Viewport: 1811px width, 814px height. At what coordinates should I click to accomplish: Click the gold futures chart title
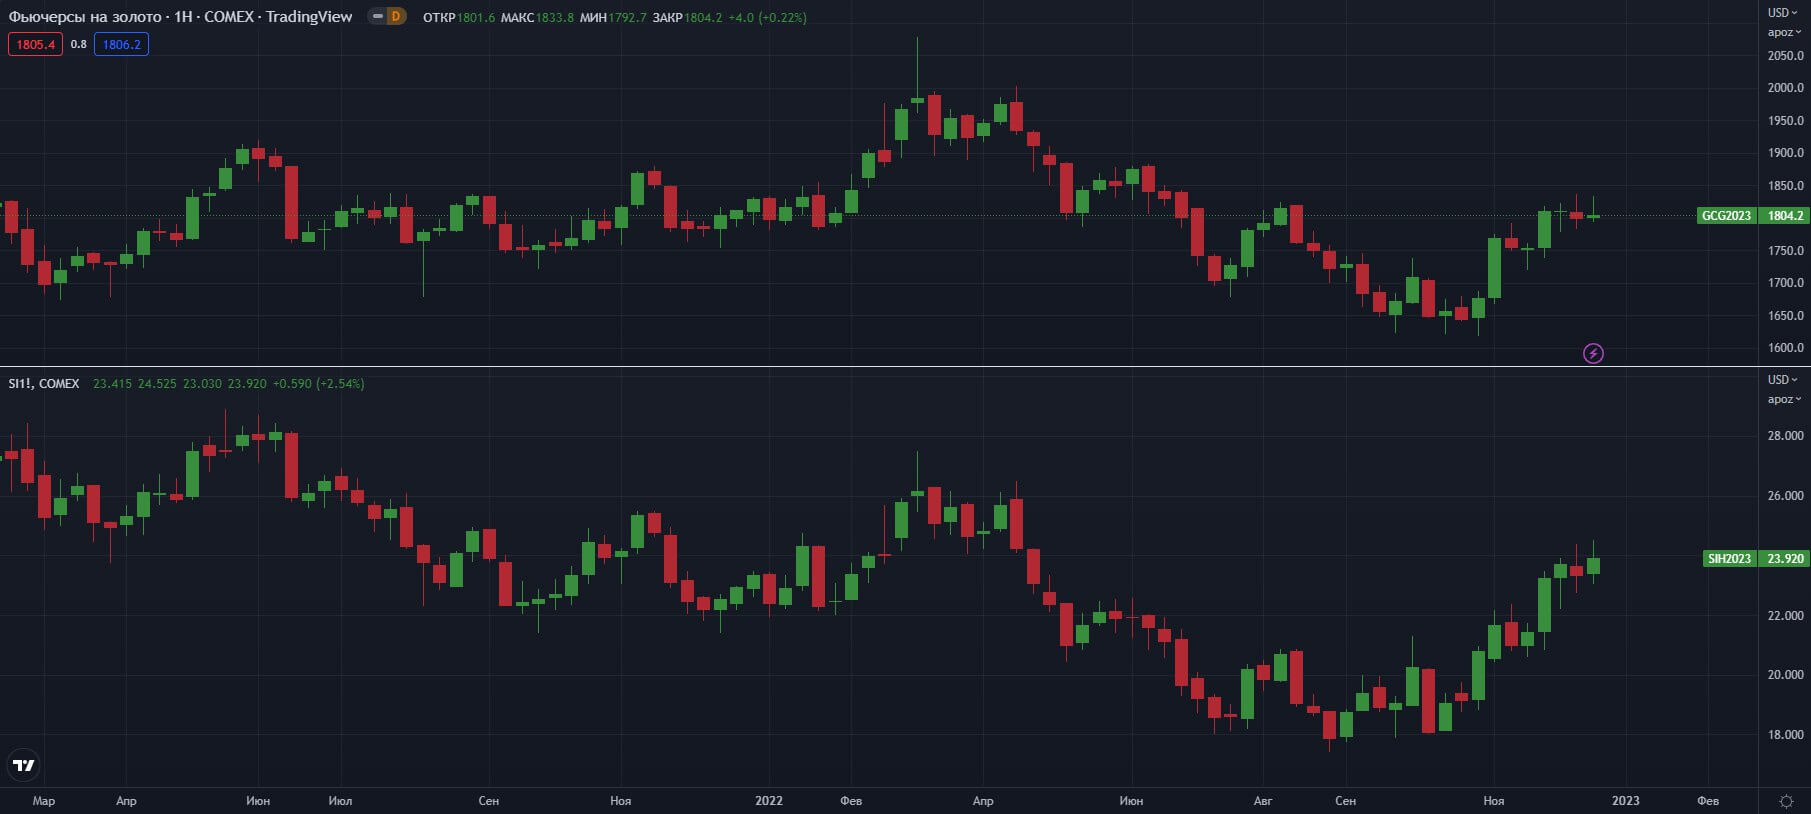(180, 16)
